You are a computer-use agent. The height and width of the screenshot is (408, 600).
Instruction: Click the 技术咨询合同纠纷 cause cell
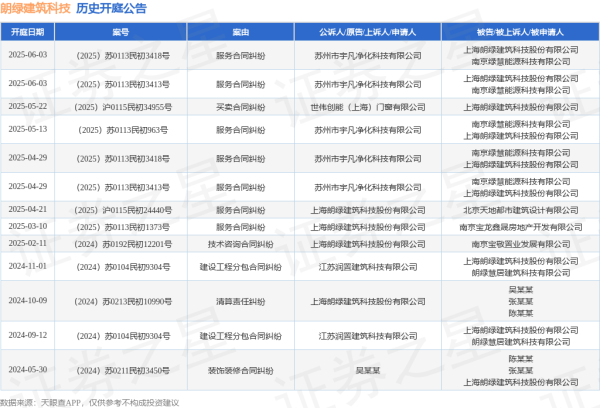click(241, 244)
